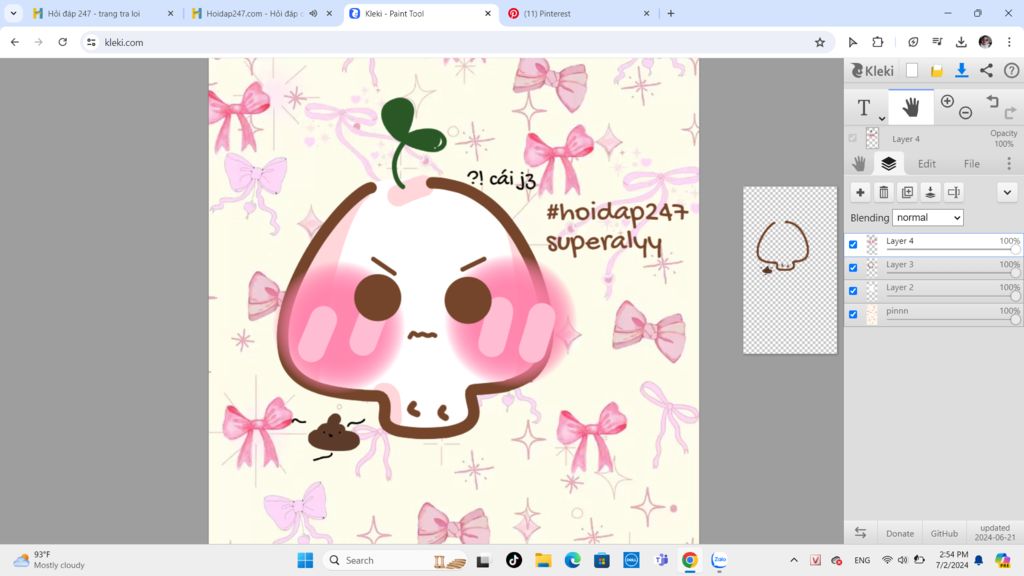Open Microsoft Edge from the taskbar
Image resolution: width=1024 pixels, height=576 pixels.
(x=572, y=560)
